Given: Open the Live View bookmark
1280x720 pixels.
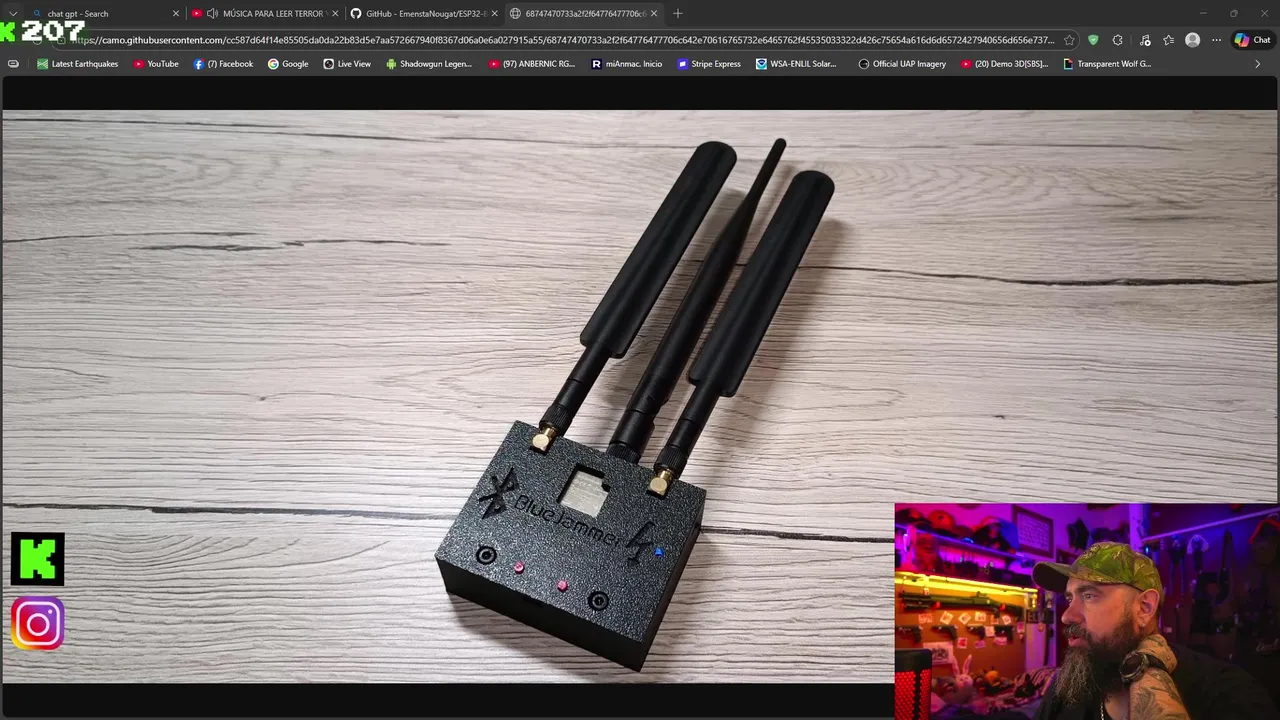Looking at the screenshot, I should click(x=347, y=64).
